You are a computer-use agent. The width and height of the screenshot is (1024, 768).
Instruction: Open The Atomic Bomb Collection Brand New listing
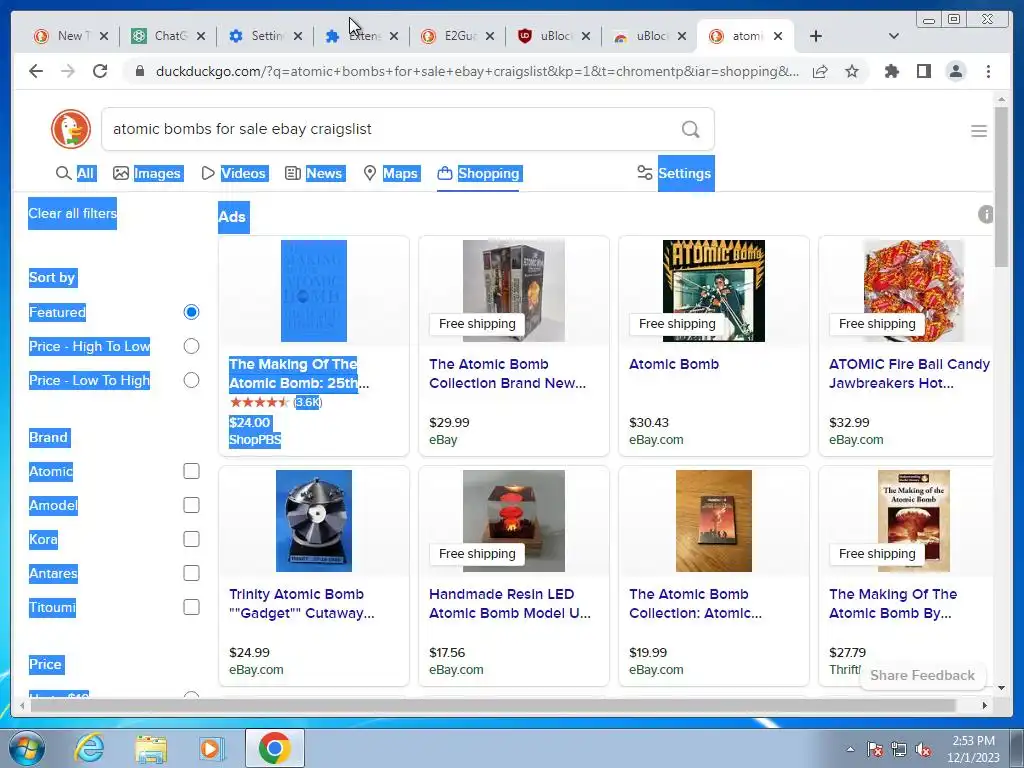tap(507, 374)
